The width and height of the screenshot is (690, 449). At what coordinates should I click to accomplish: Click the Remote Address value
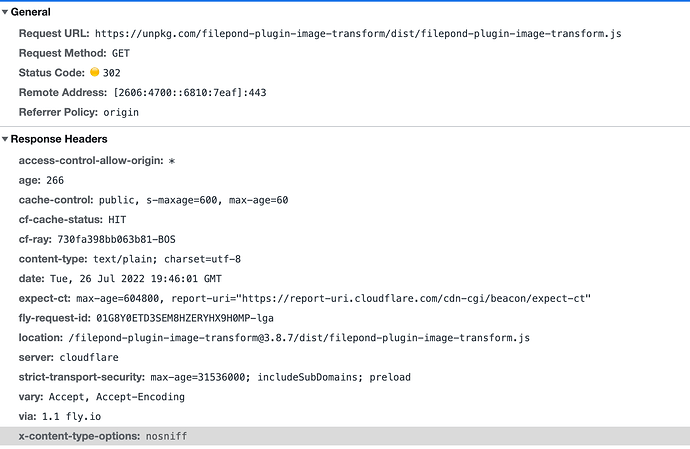pos(190,93)
